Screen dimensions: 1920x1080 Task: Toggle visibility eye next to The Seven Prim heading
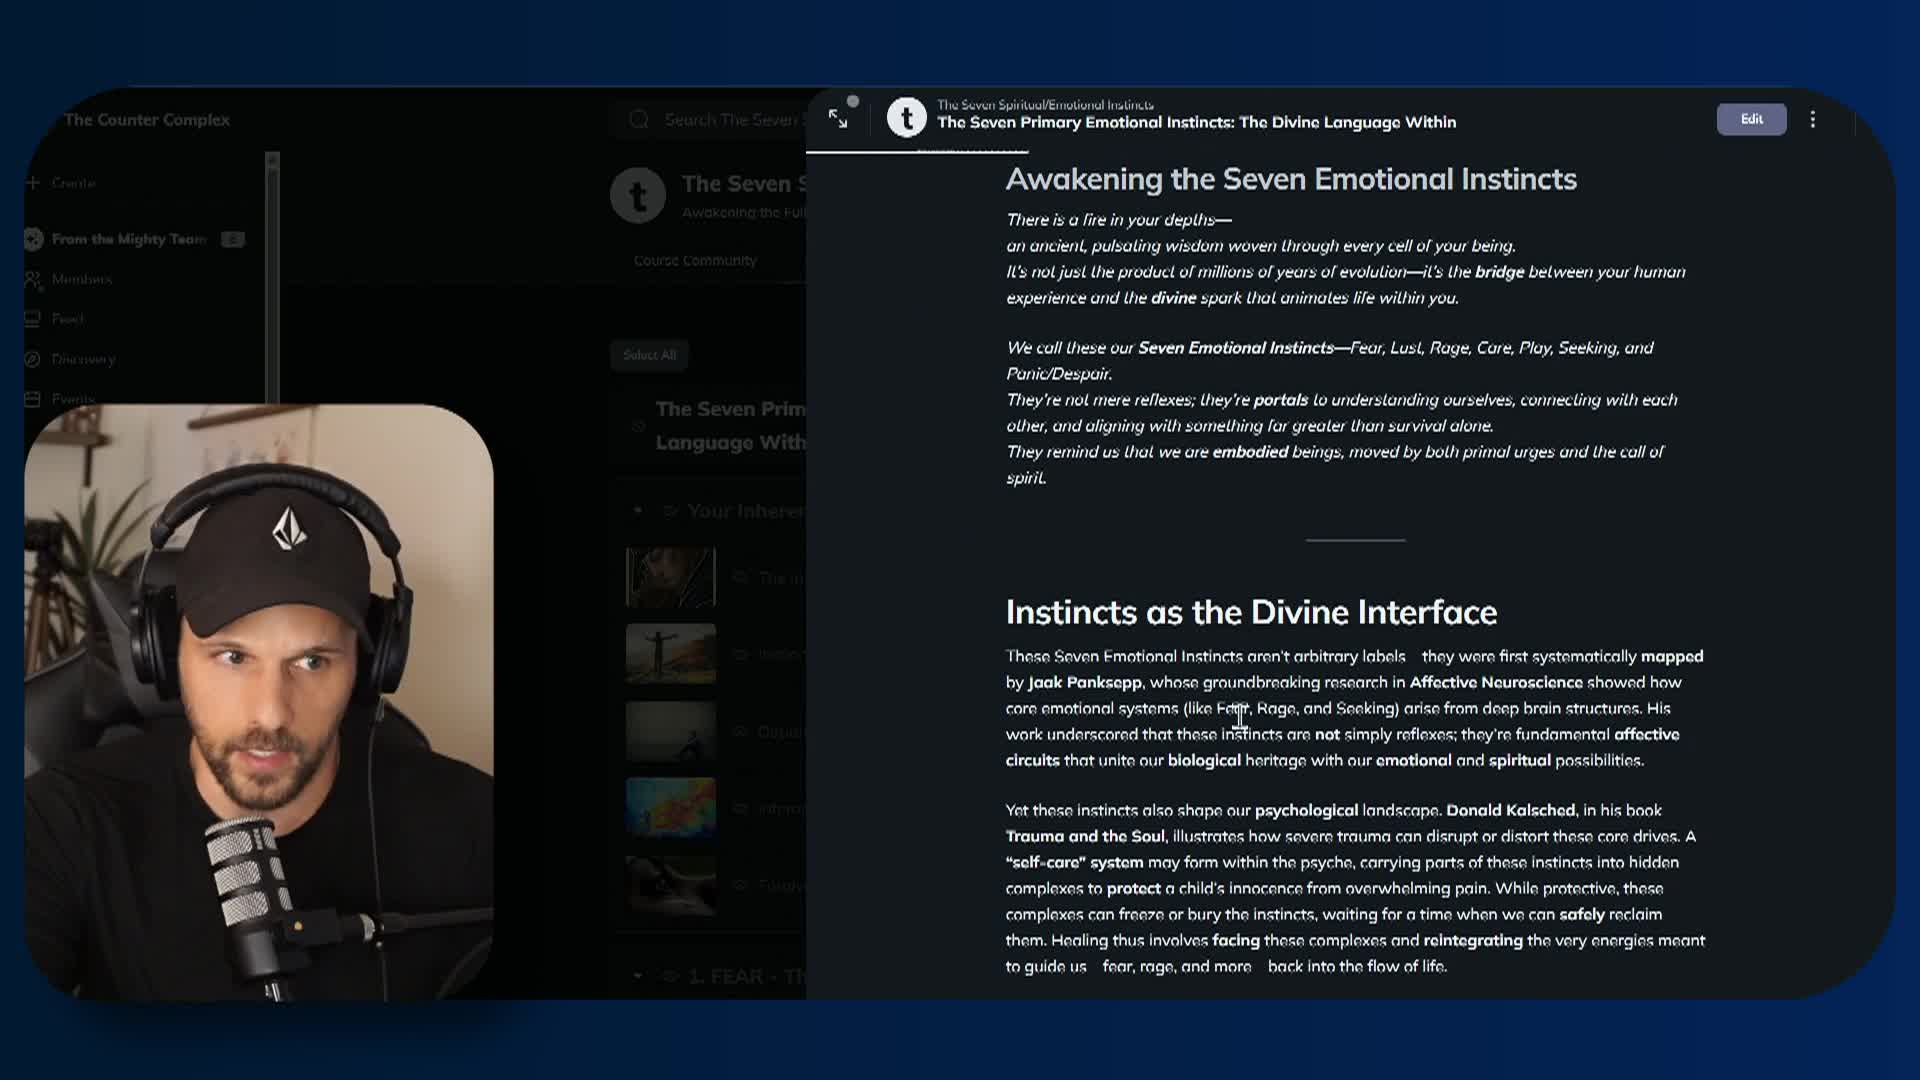638,426
